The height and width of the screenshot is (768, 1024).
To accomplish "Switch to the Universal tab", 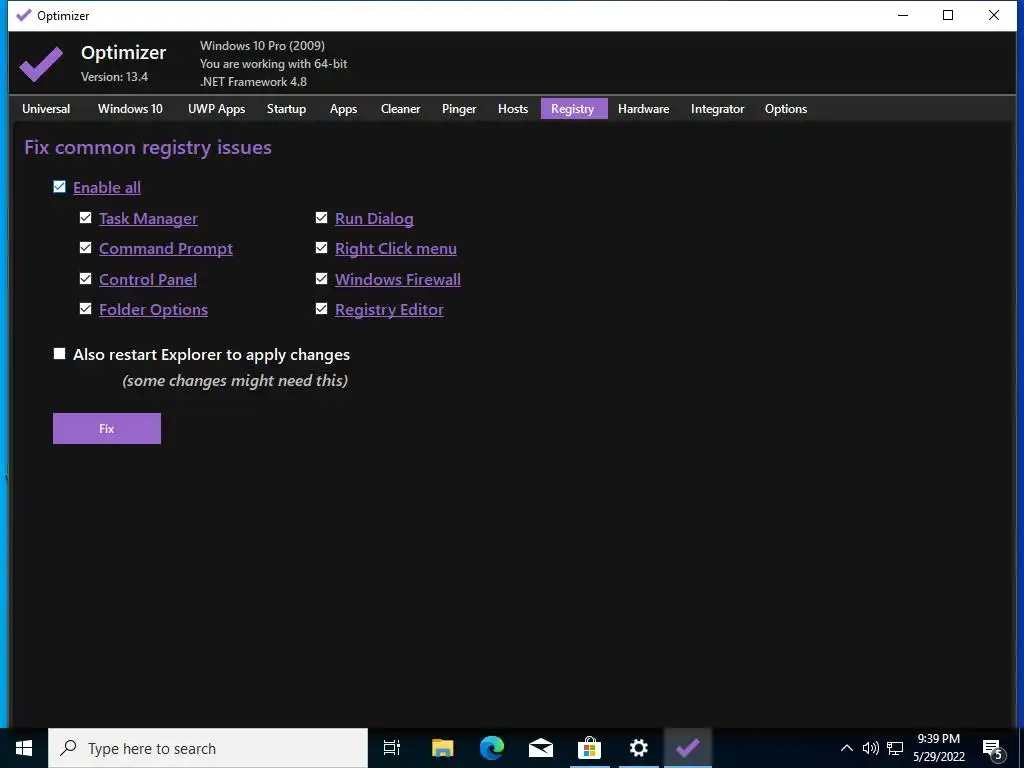I will (x=46, y=109).
